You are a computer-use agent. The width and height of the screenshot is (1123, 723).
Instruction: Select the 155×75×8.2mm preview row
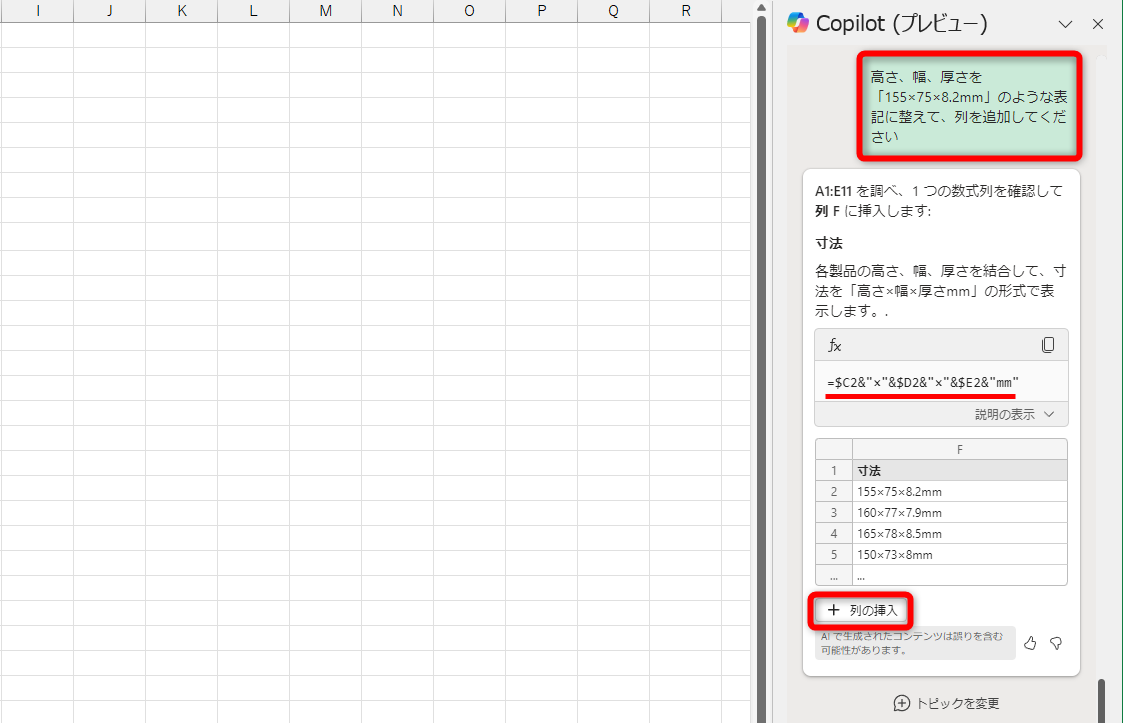coord(900,491)
